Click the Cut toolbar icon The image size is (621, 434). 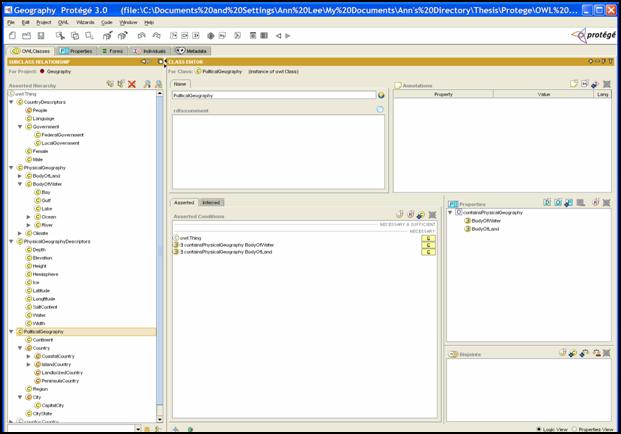tap(60, 36)
